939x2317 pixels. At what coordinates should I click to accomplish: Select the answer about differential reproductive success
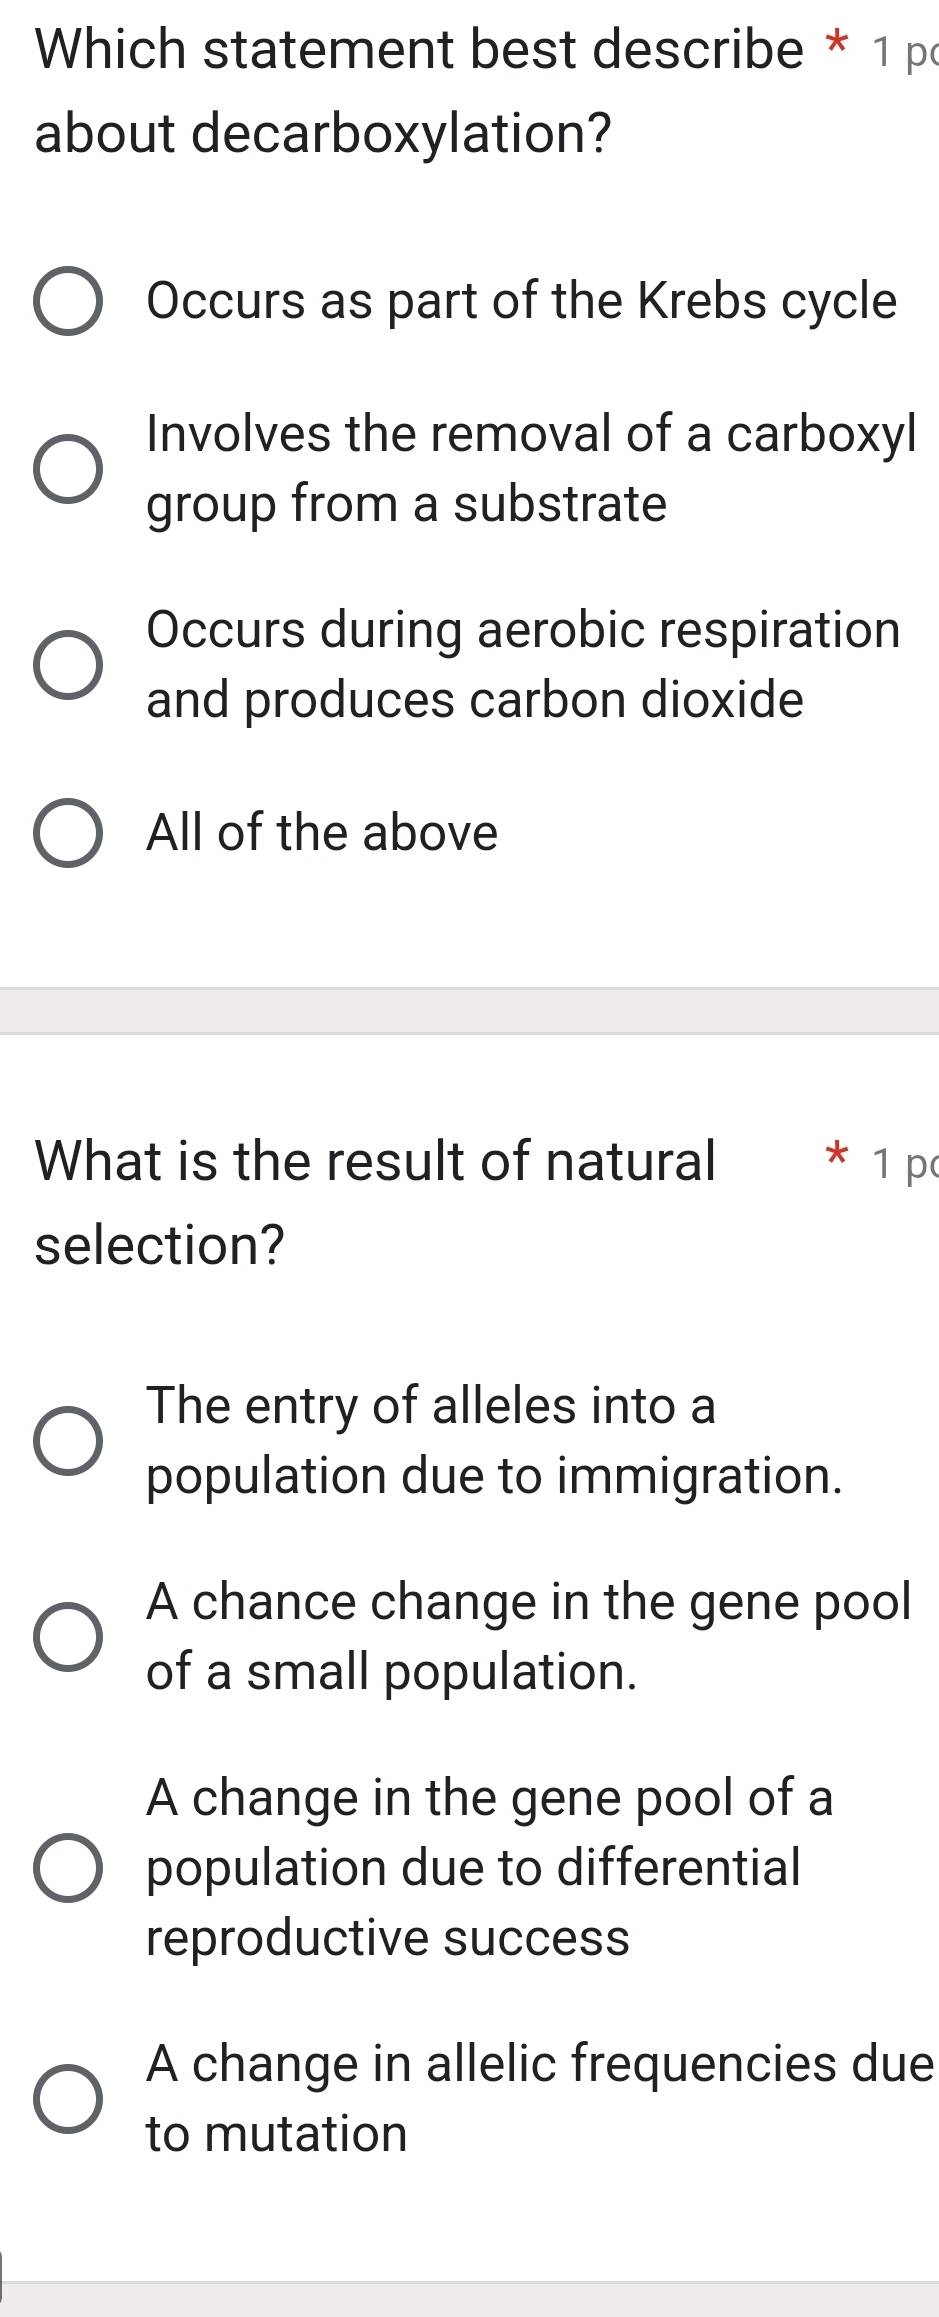coord(70,1869)
